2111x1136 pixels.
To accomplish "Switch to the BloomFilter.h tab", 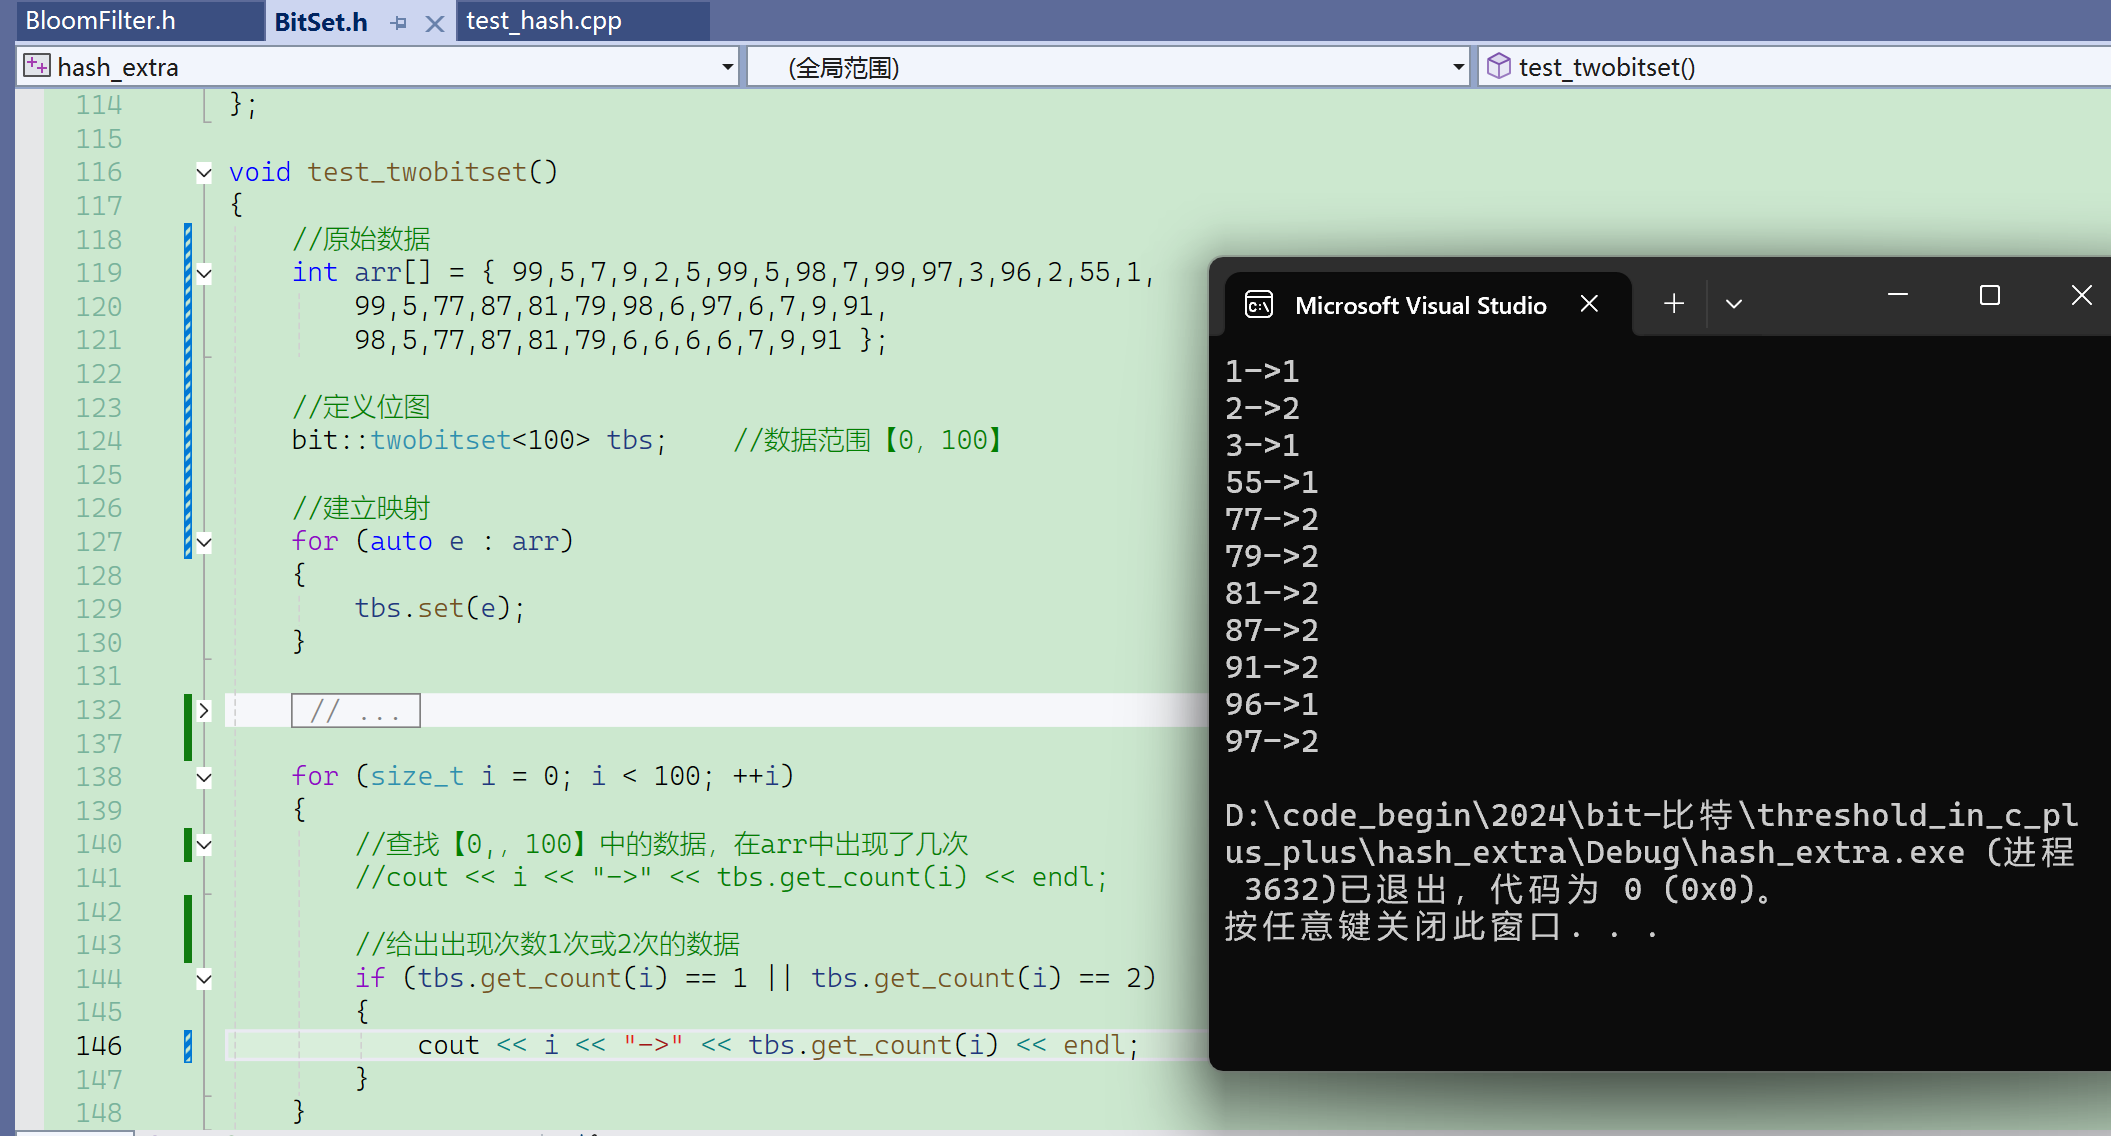I will (x=100, y=21).
